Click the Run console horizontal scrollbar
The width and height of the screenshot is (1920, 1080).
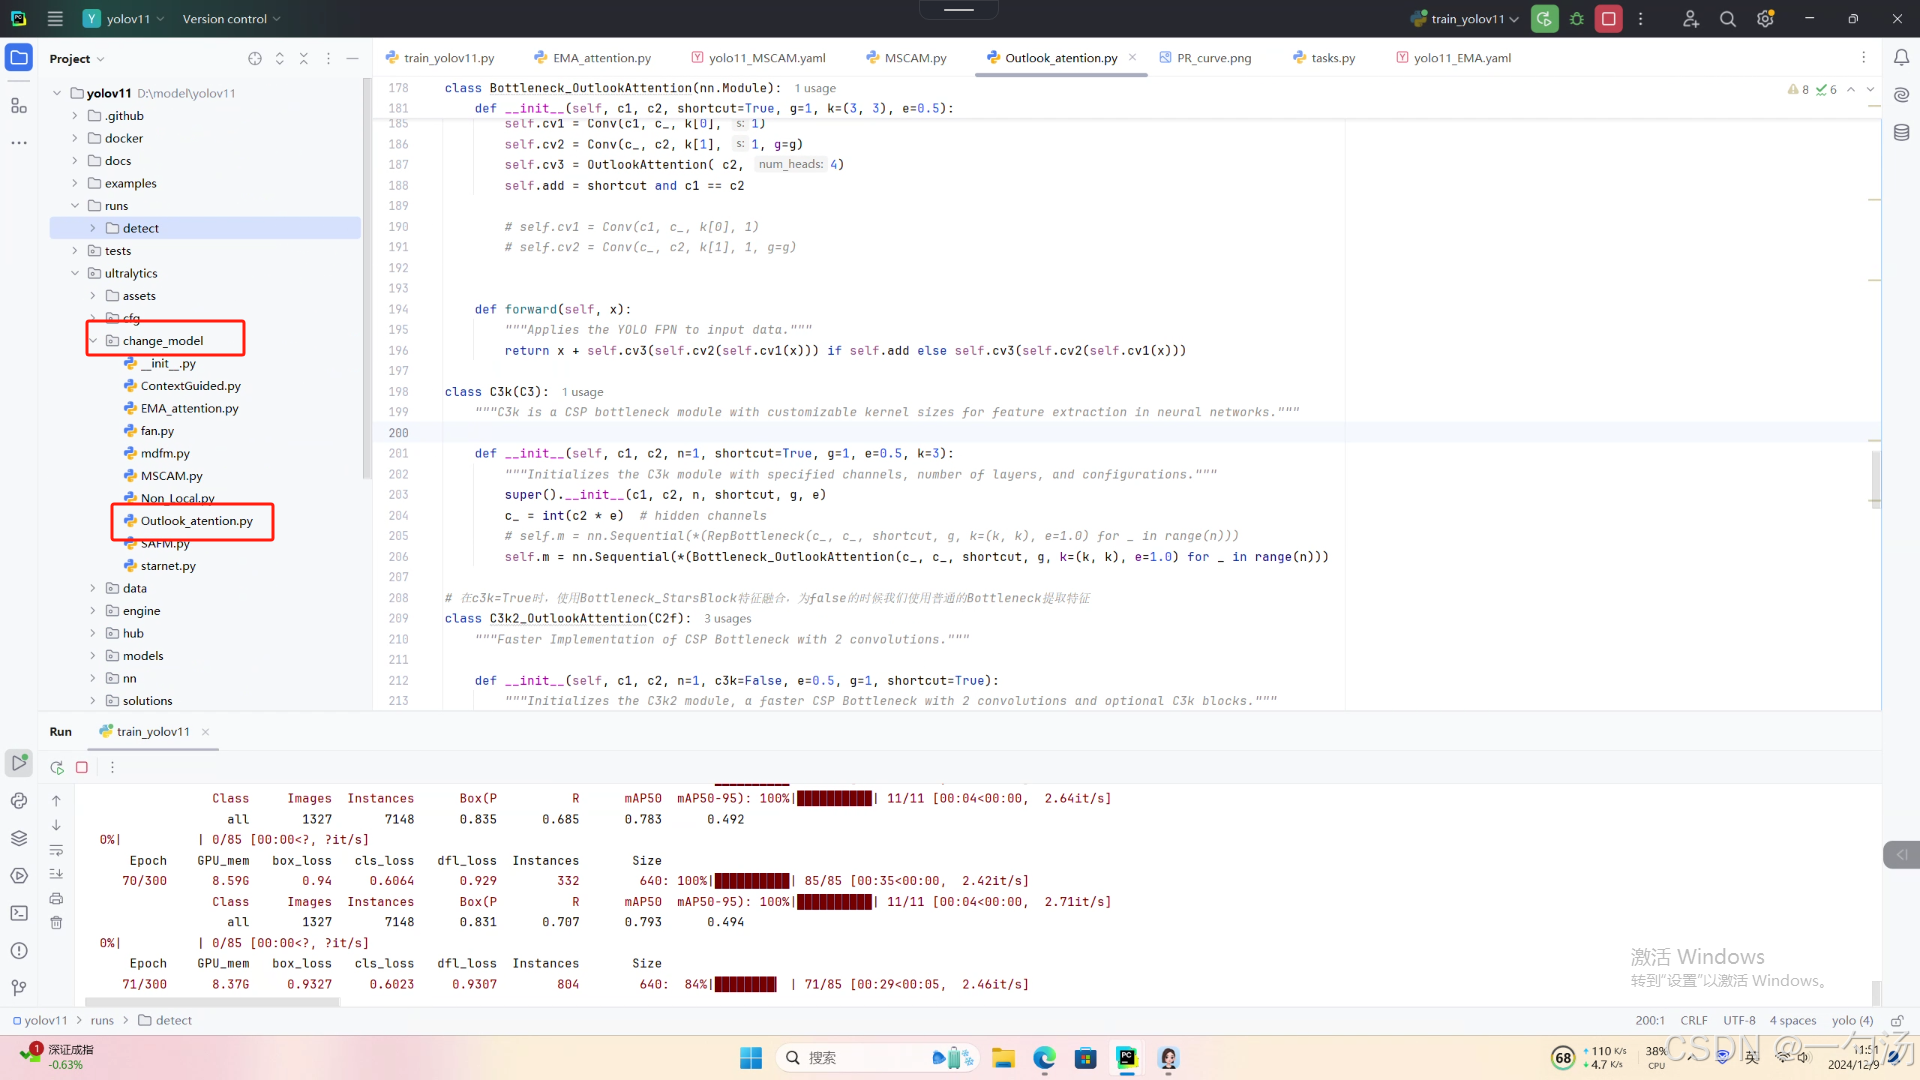click(x=212, y=1001)
